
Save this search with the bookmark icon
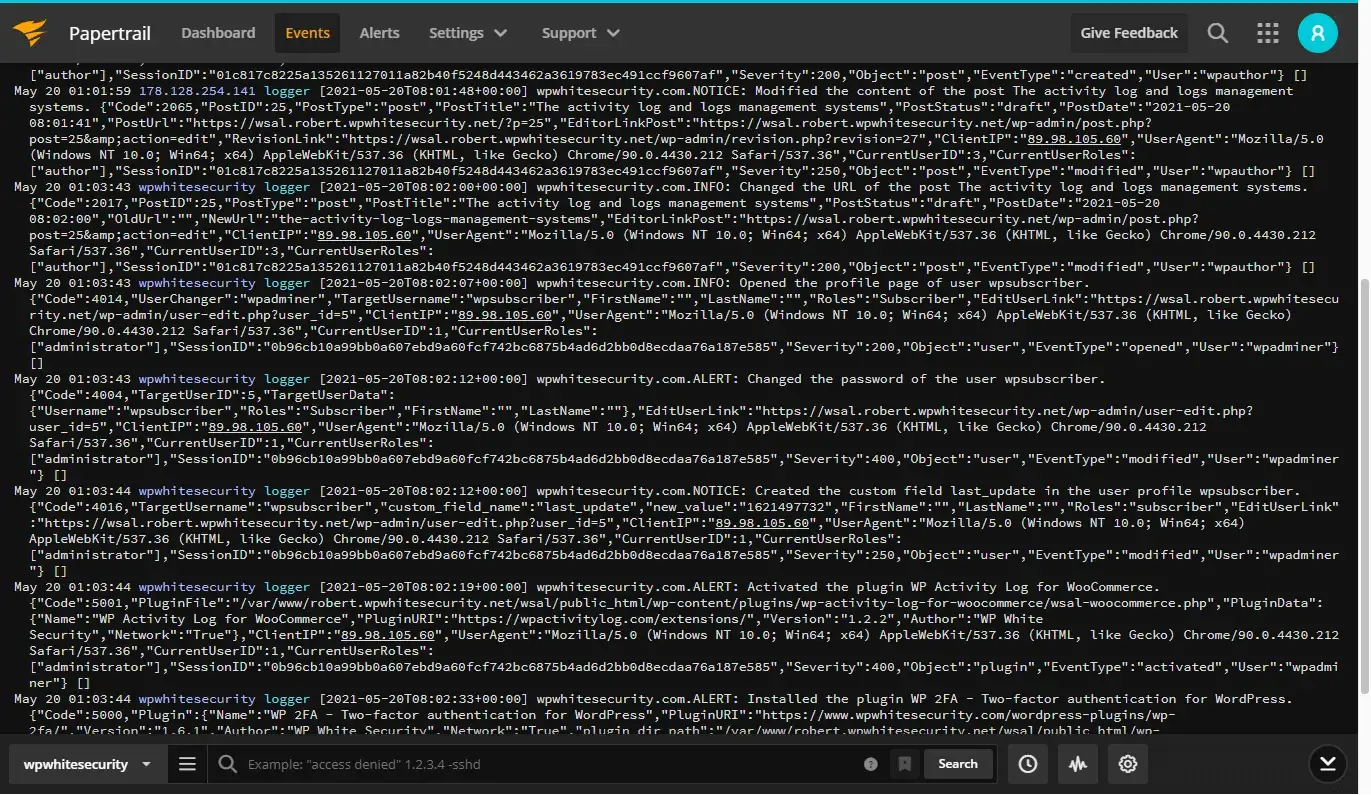pyautogui.click(x=904, y=764)
